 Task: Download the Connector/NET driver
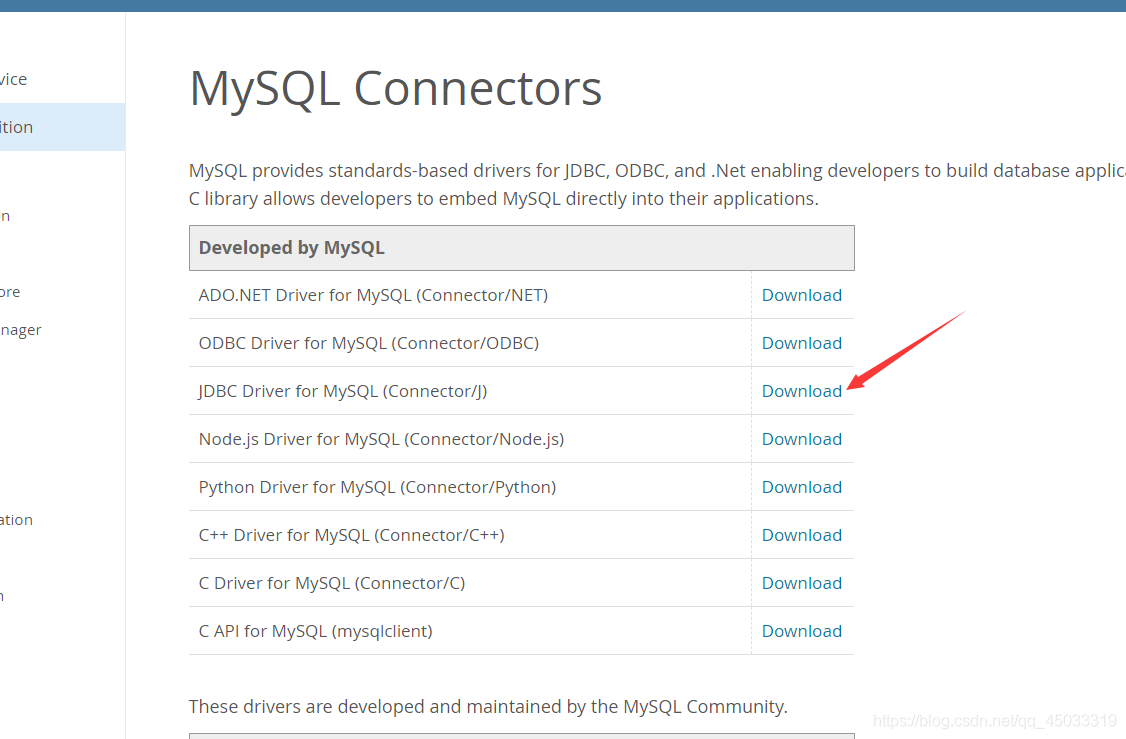(x=801, y=294)
